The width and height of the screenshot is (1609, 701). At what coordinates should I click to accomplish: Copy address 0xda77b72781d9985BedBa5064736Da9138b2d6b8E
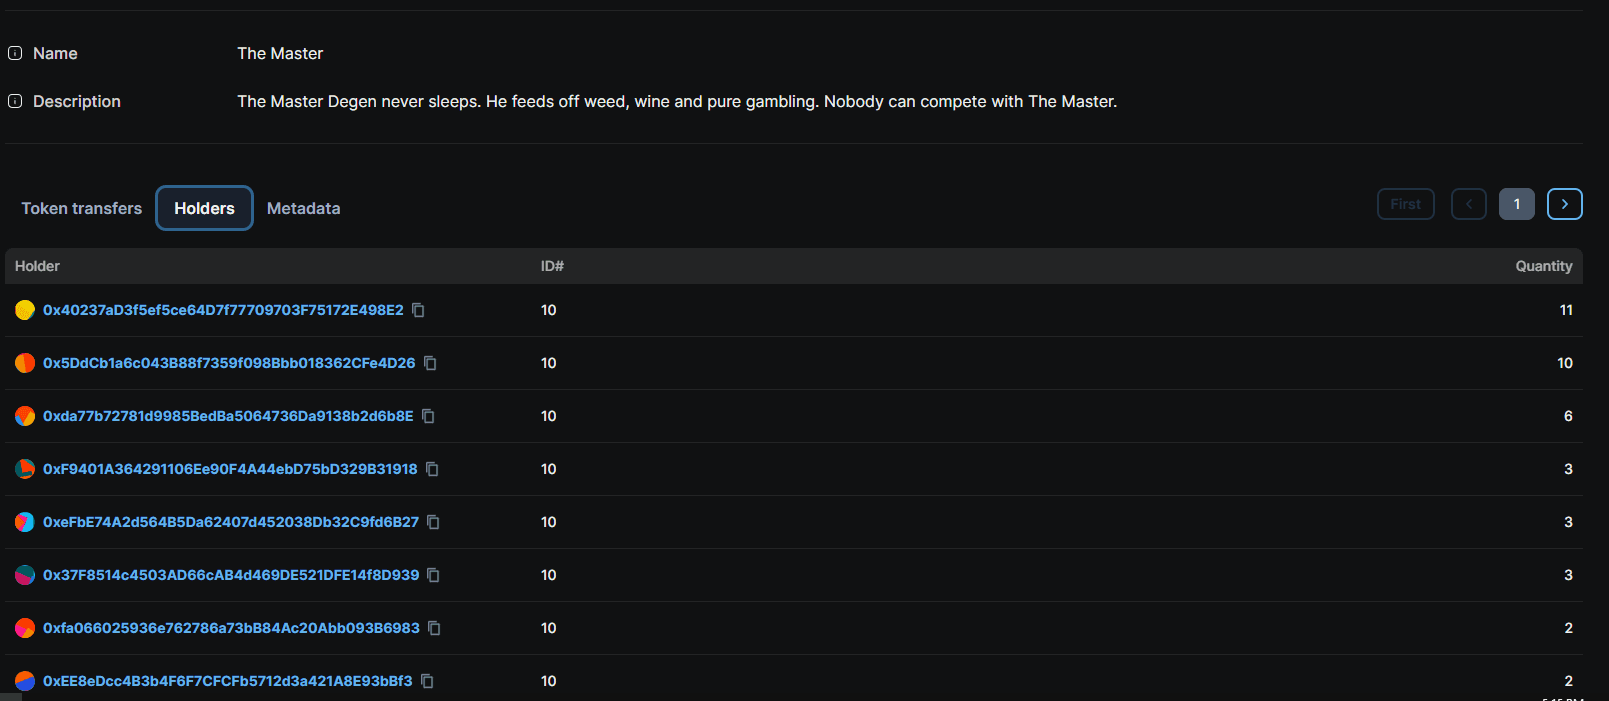pos(428,416)
